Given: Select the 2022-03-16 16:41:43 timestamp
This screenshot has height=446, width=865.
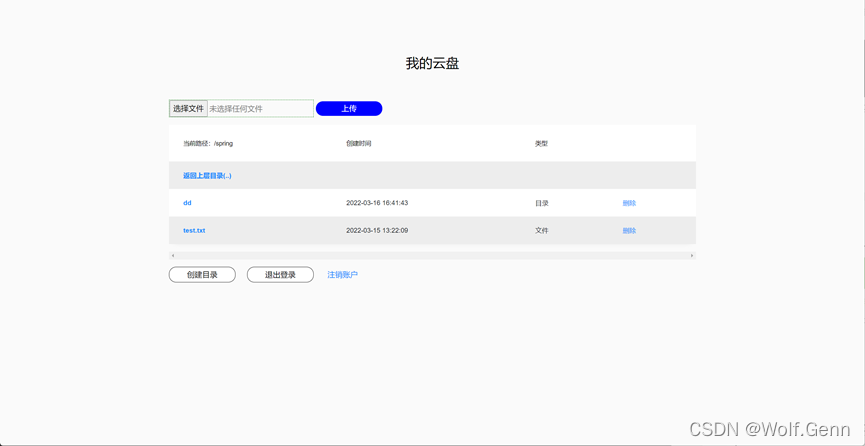Looking at the screenshot, I should click(377, 203).
